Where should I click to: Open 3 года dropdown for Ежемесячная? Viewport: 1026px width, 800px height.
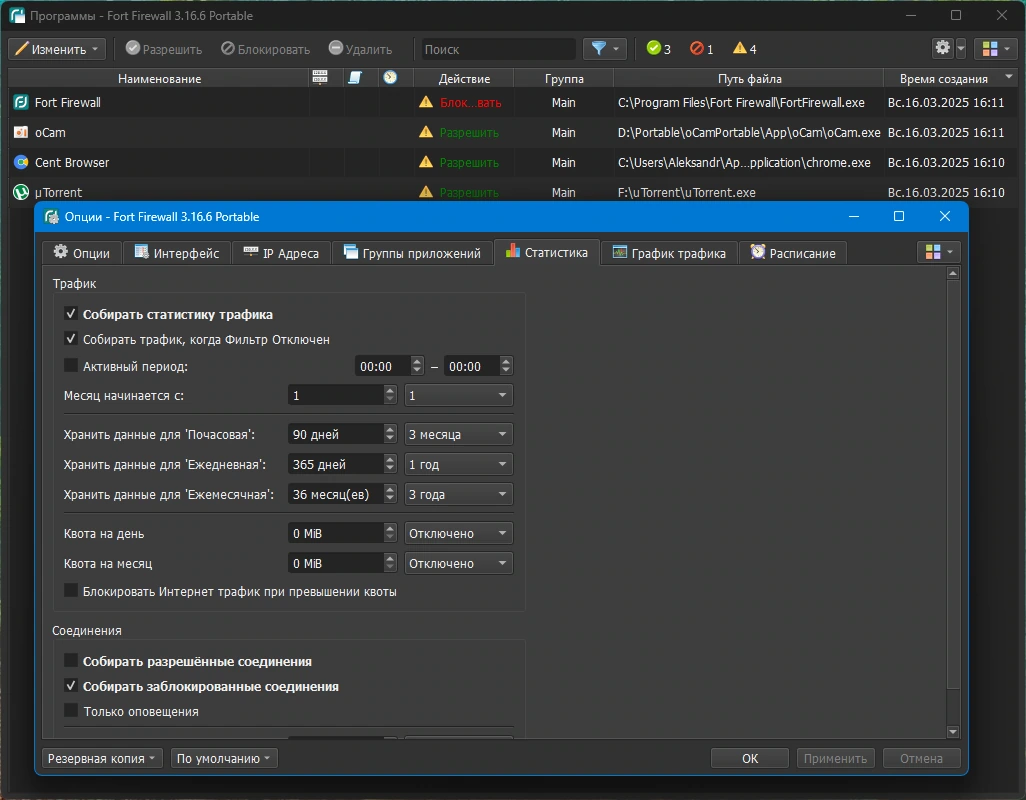(x=459, y=495)
